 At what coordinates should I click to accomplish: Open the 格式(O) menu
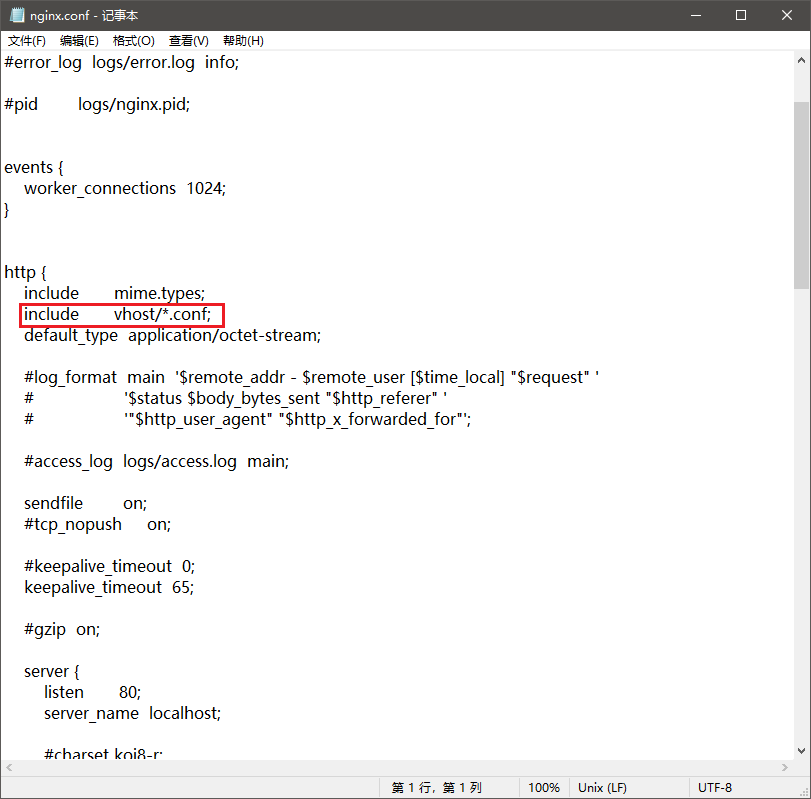pyautogui.click(x=133, y=40)
